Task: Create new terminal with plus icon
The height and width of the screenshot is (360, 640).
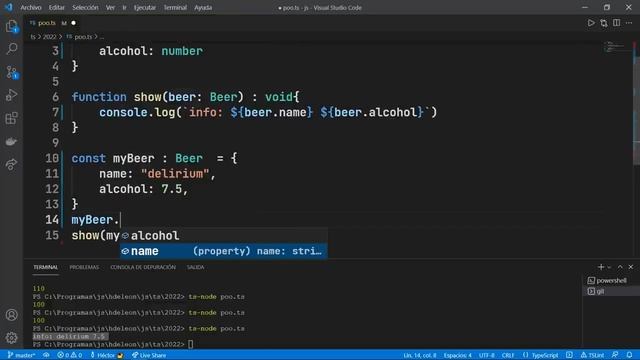Action: click(600, 267)
